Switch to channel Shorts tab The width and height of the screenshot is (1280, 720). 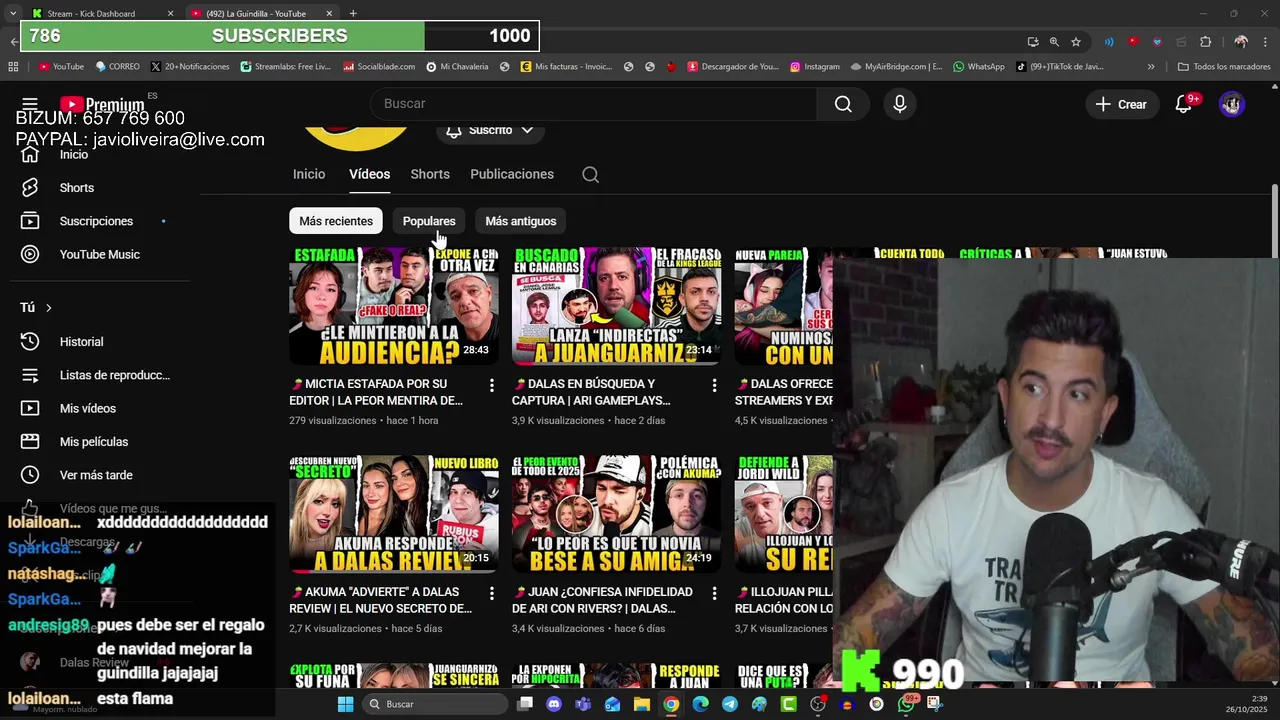pos(430,174)
